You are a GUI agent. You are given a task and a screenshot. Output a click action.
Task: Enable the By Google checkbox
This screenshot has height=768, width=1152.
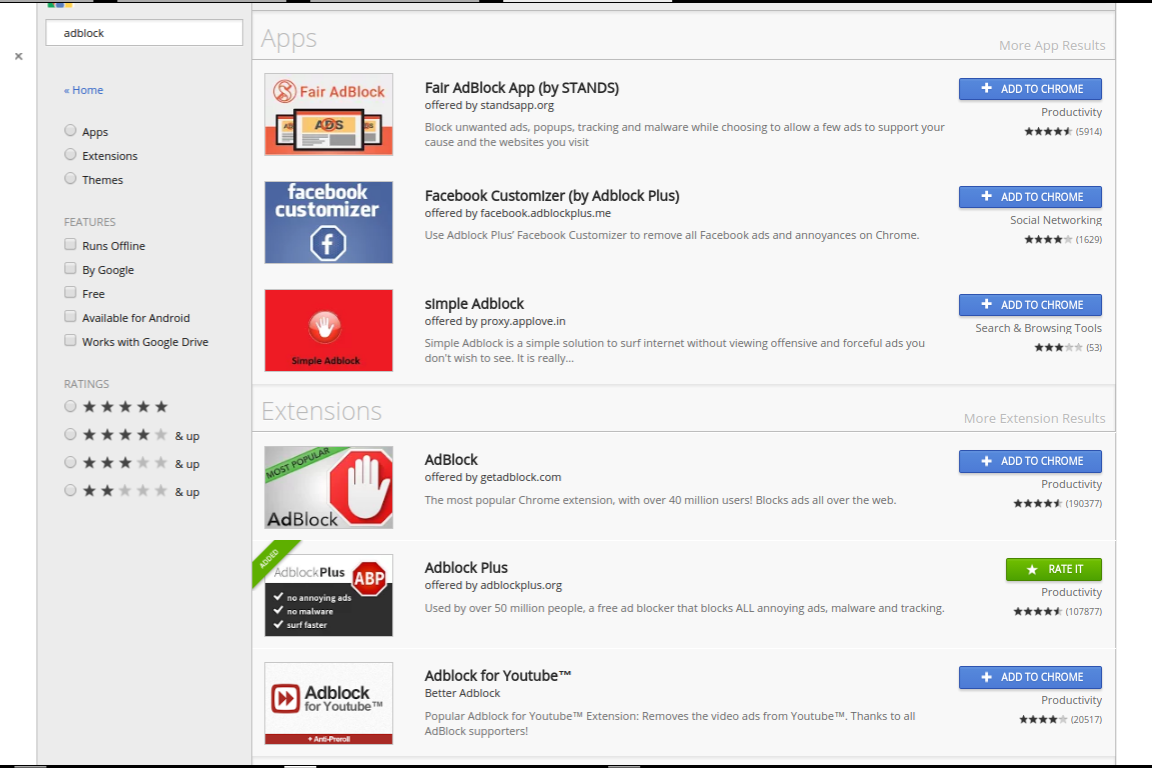pyautogui.click(x=71, y=268)
